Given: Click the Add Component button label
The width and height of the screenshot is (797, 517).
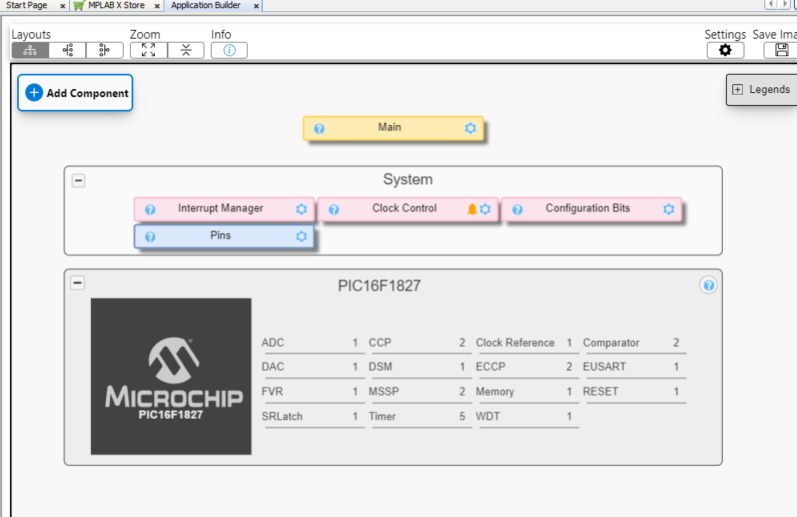Looking at the screenshot, I should [87, 93].
